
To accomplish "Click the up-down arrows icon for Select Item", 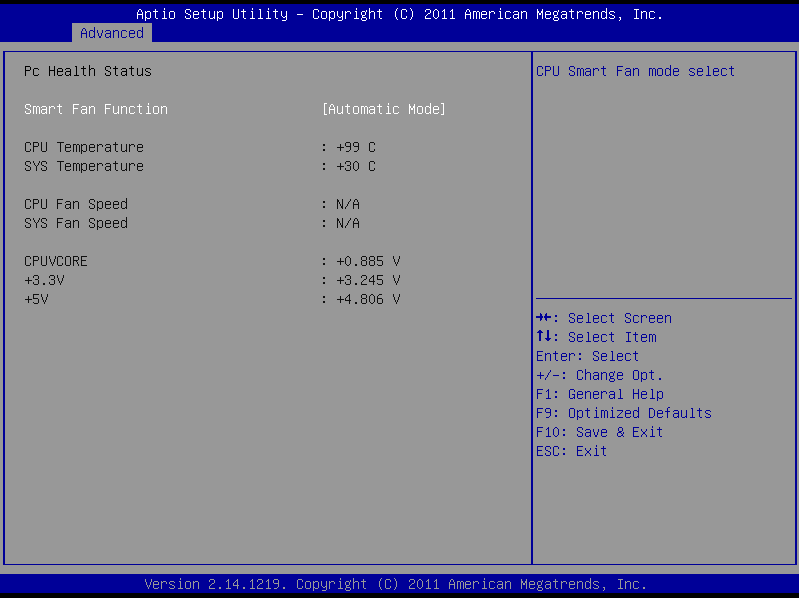I will 543,337.
